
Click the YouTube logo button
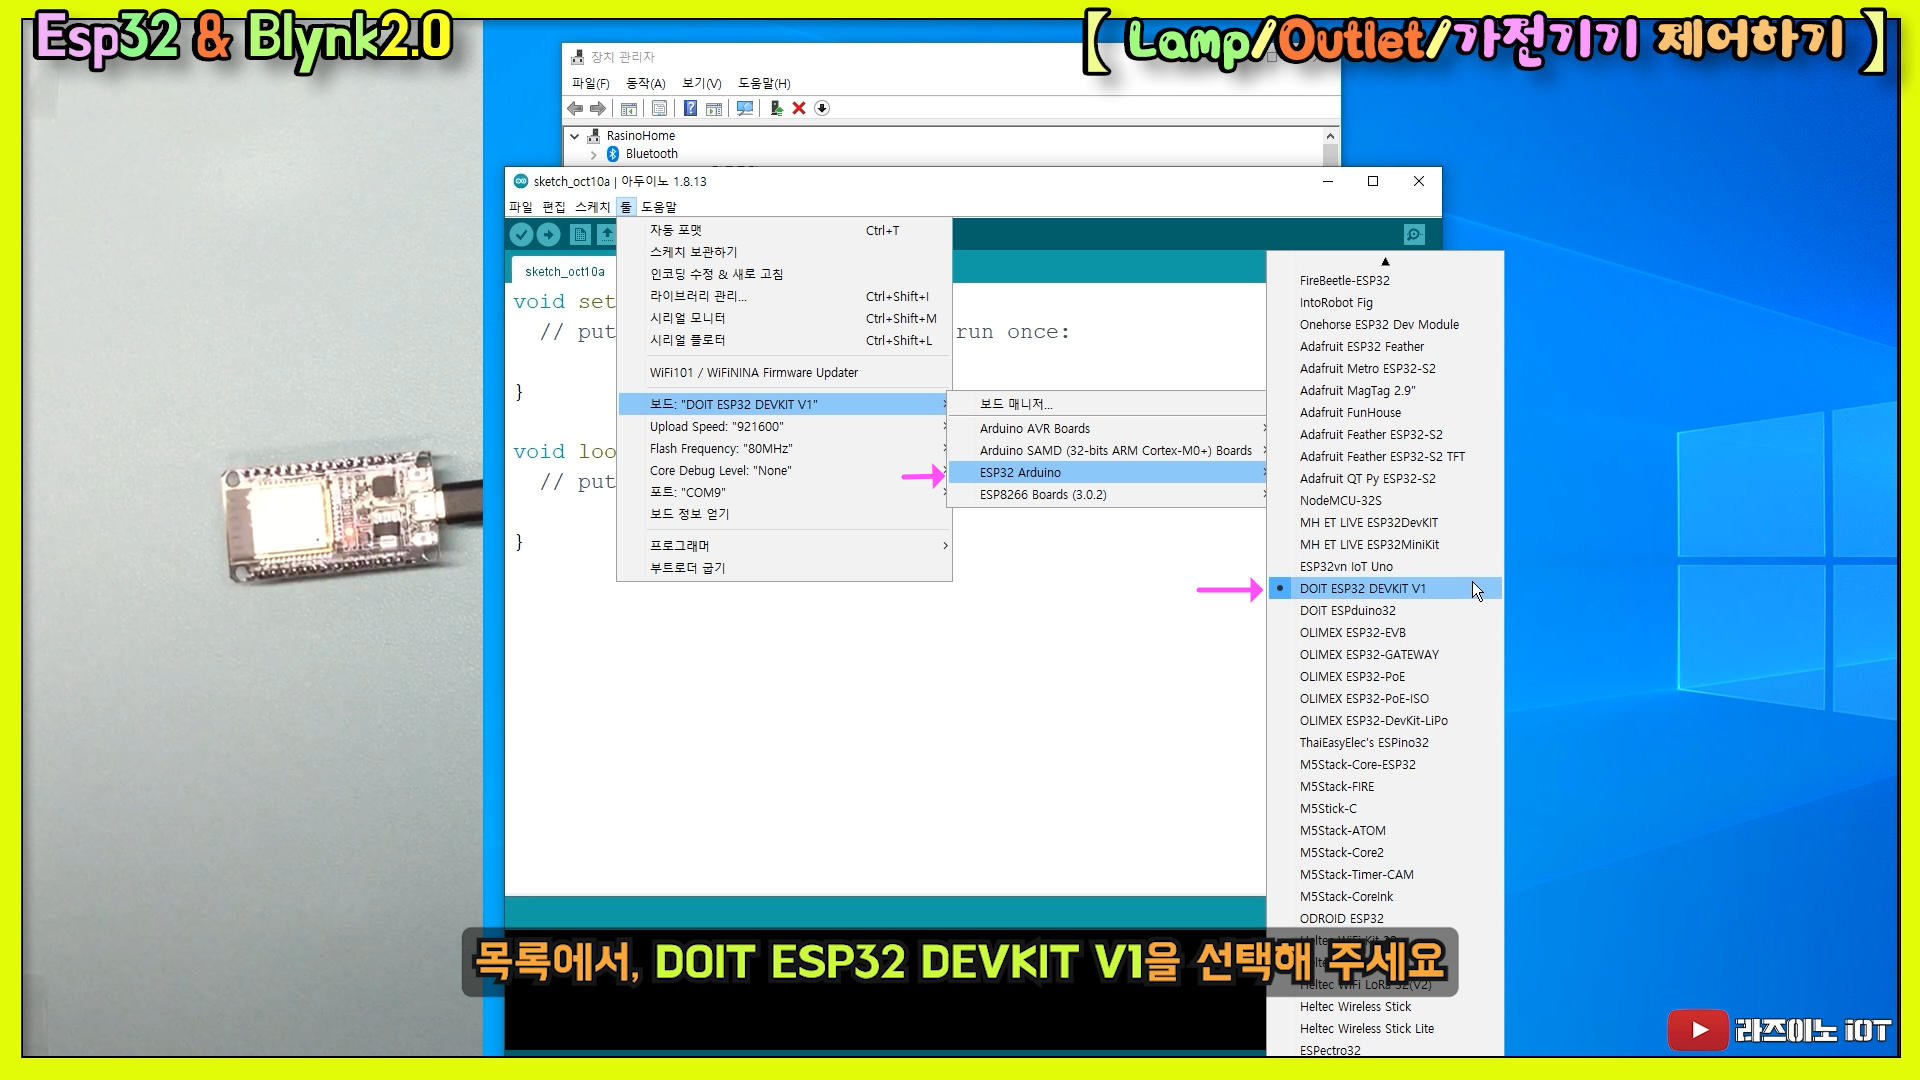pos(1697,1030)
